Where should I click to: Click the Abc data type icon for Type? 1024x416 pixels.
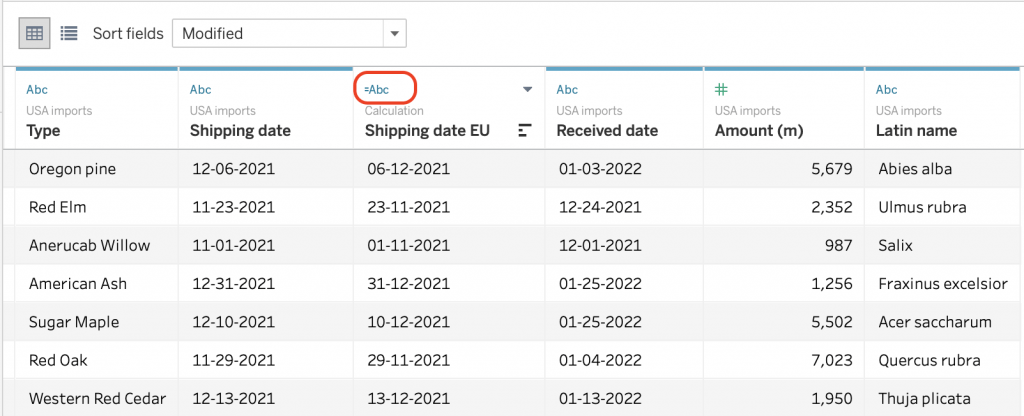click(36, 90)
